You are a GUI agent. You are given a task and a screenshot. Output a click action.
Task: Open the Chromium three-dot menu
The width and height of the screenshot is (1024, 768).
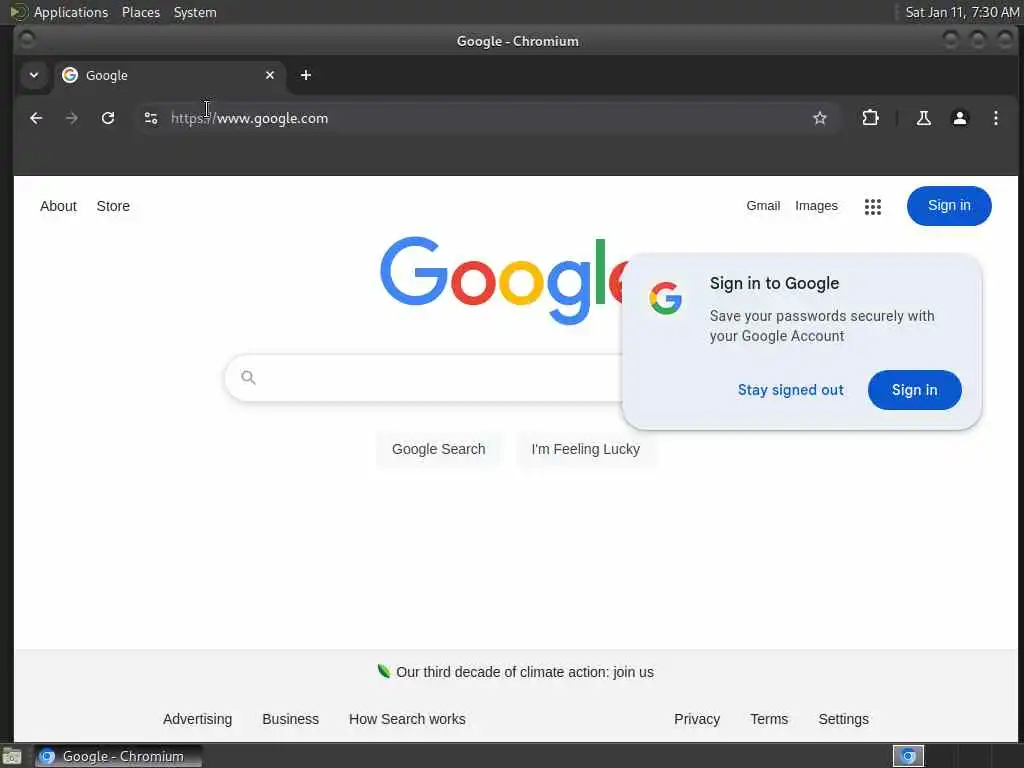click(995, 118)
